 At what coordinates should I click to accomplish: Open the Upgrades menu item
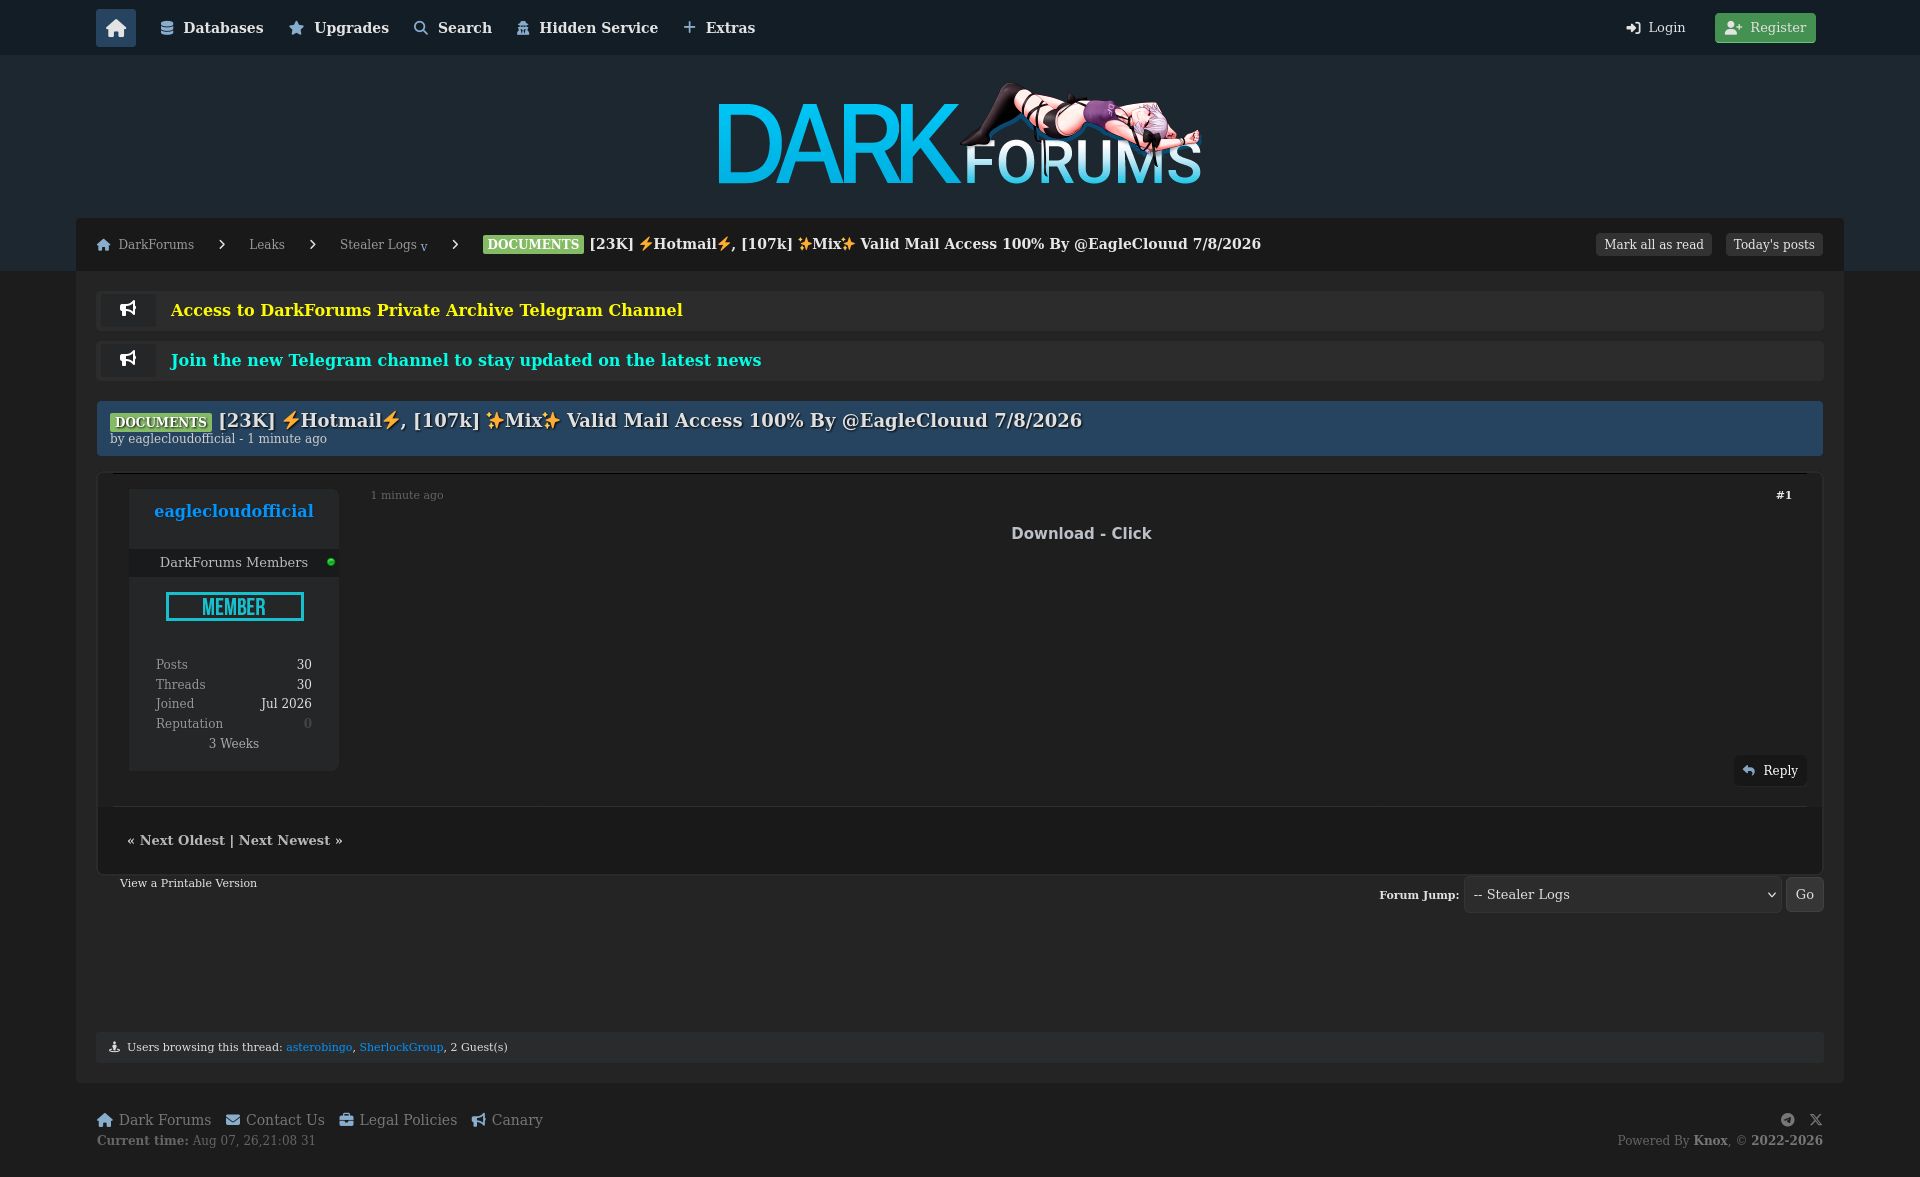339,28
